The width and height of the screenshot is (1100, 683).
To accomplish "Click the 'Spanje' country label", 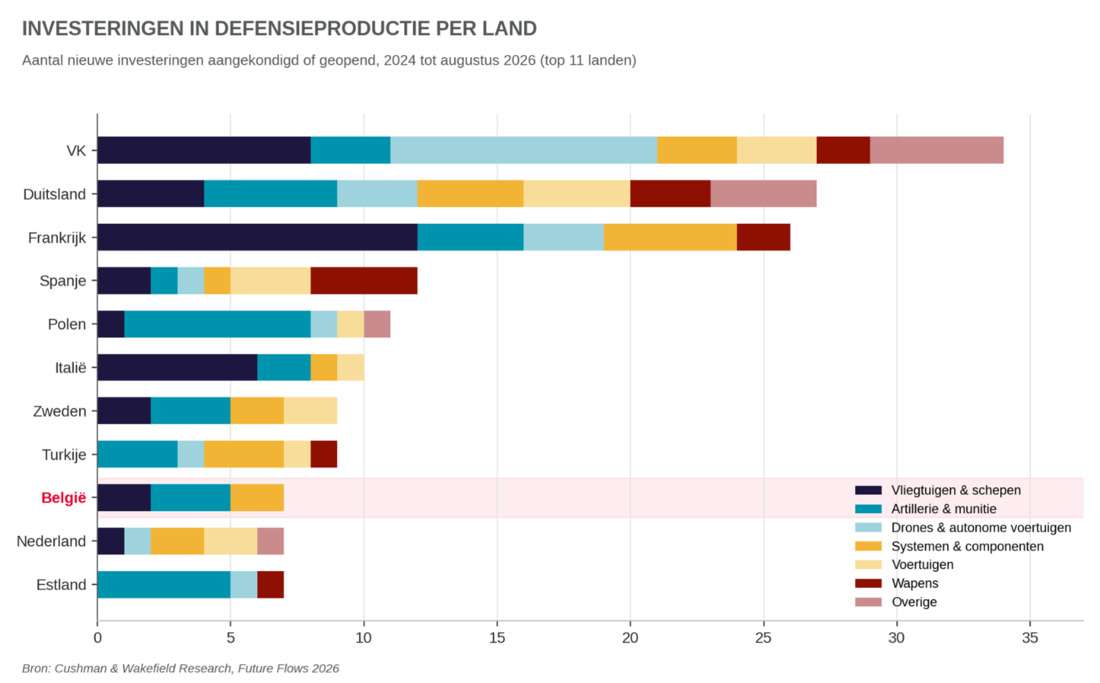I will (x=62, y=281).
